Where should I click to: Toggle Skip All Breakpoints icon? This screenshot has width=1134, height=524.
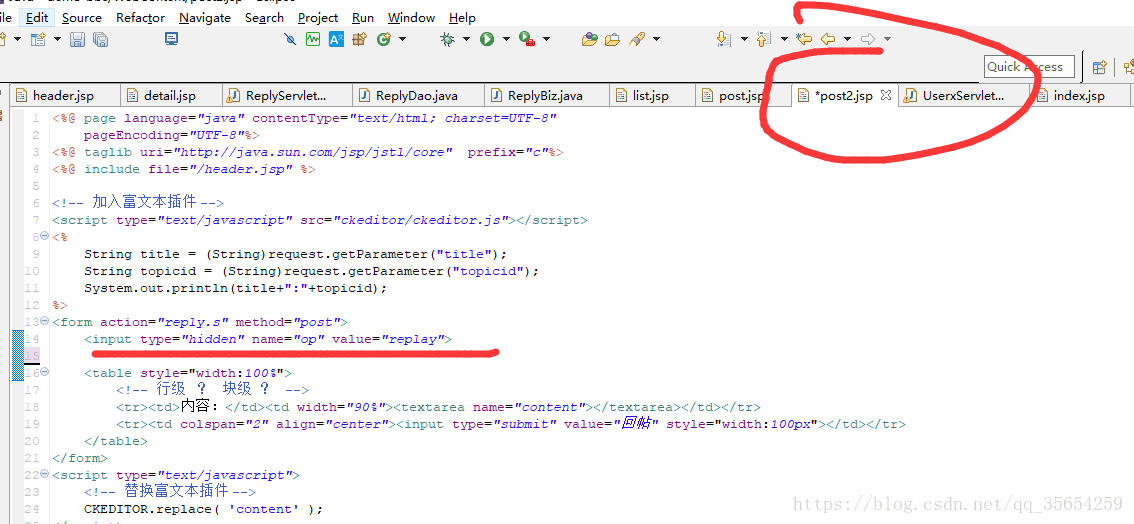pos(290,39)
